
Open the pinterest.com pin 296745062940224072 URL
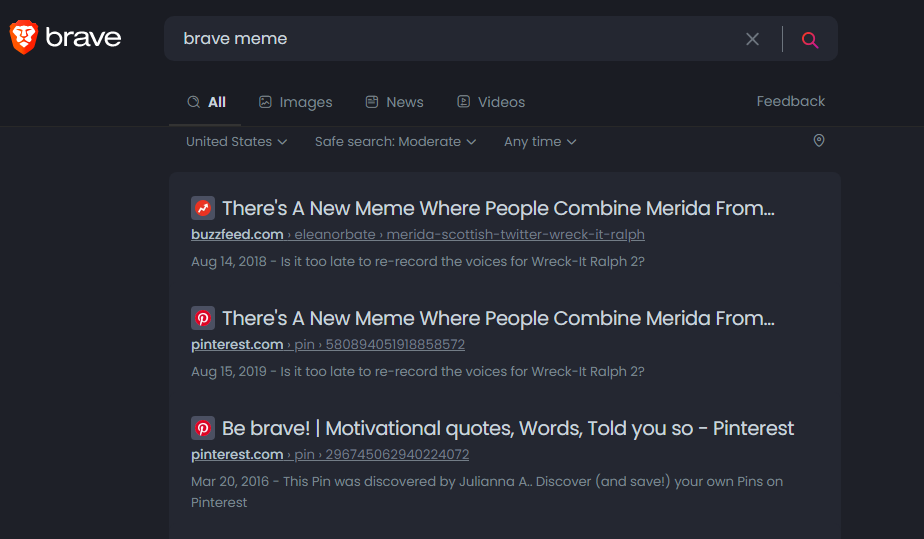click(330, 455)
